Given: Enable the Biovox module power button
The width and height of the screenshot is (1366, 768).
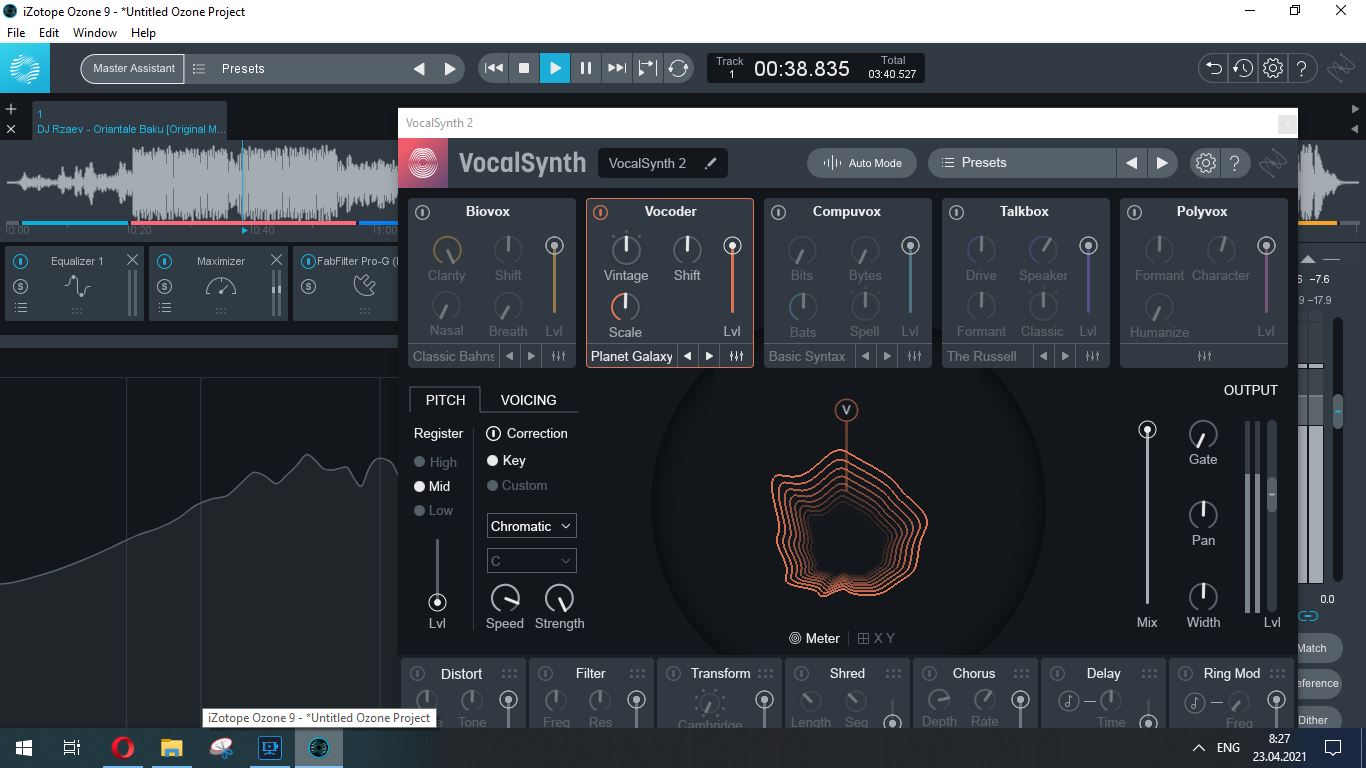Looking at the screenshot, I should 422,212.
